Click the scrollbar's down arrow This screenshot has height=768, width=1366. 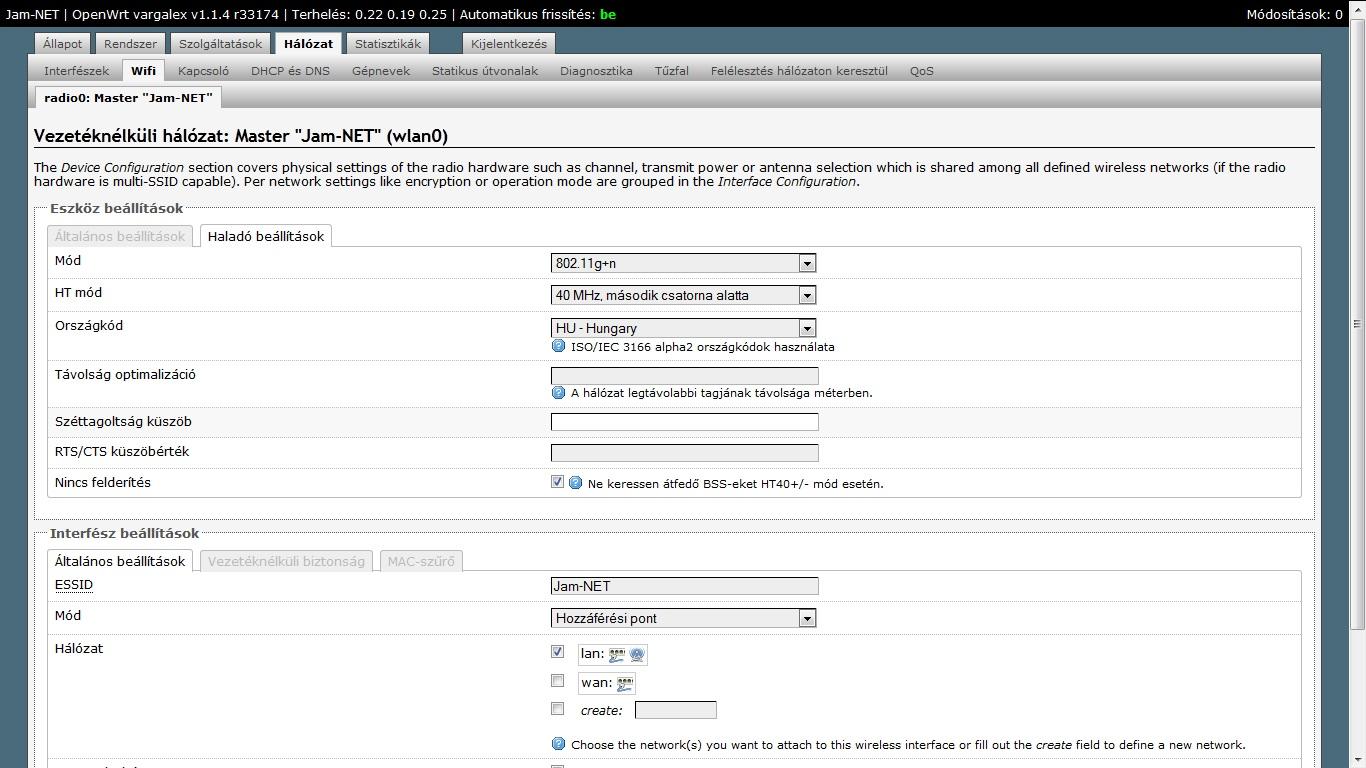(1357, 759)
